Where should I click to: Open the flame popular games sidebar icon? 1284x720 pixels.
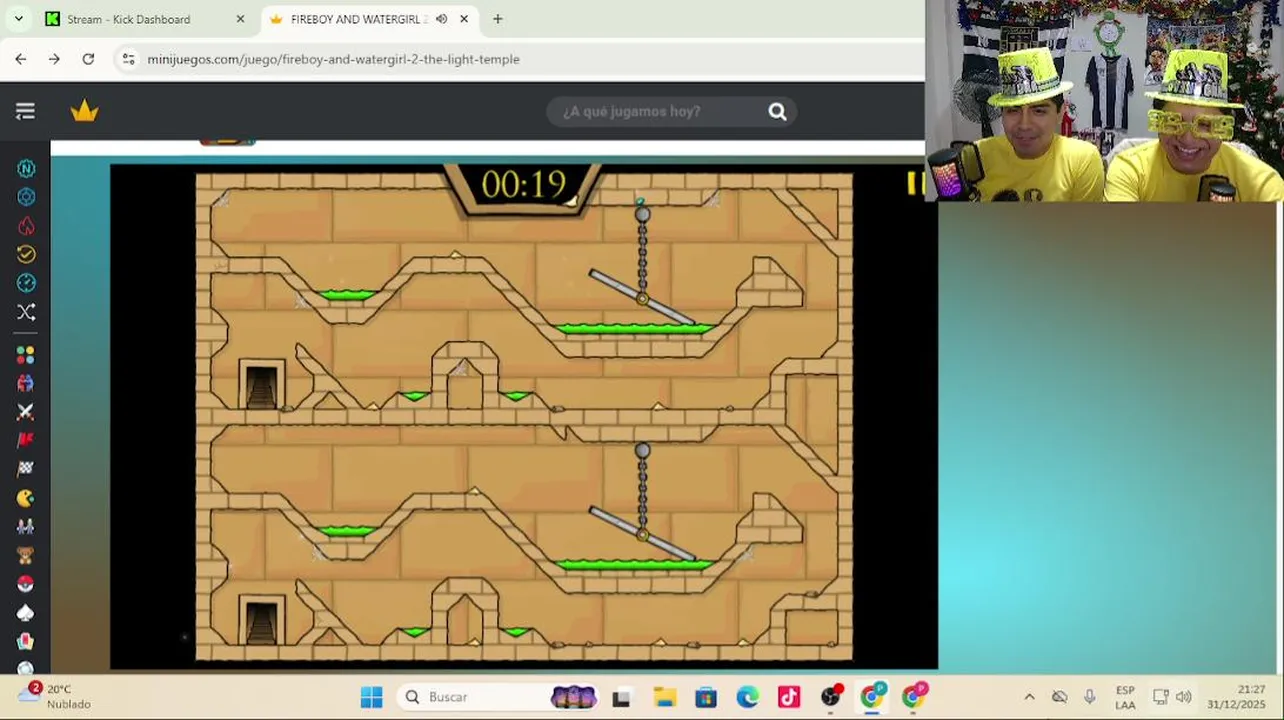26,226
